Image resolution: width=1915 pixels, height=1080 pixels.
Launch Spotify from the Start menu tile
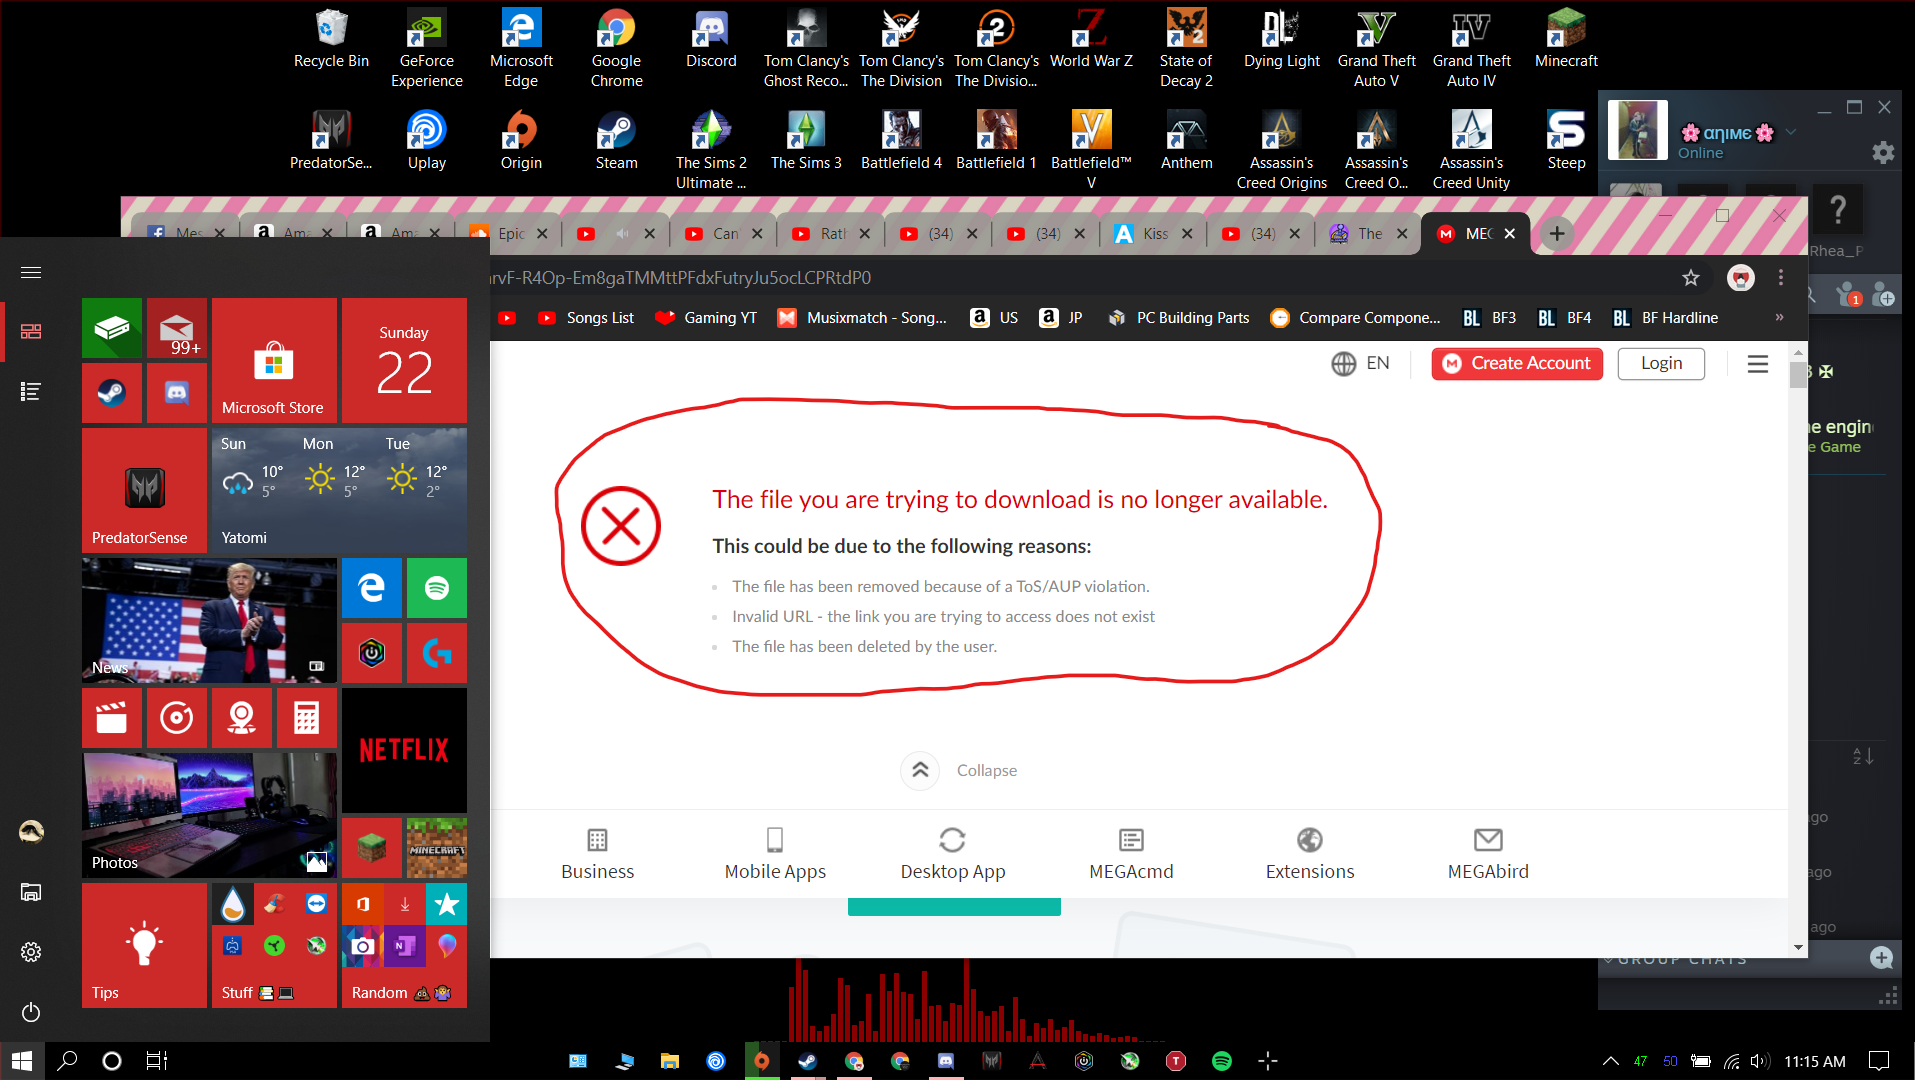point(436,588)
